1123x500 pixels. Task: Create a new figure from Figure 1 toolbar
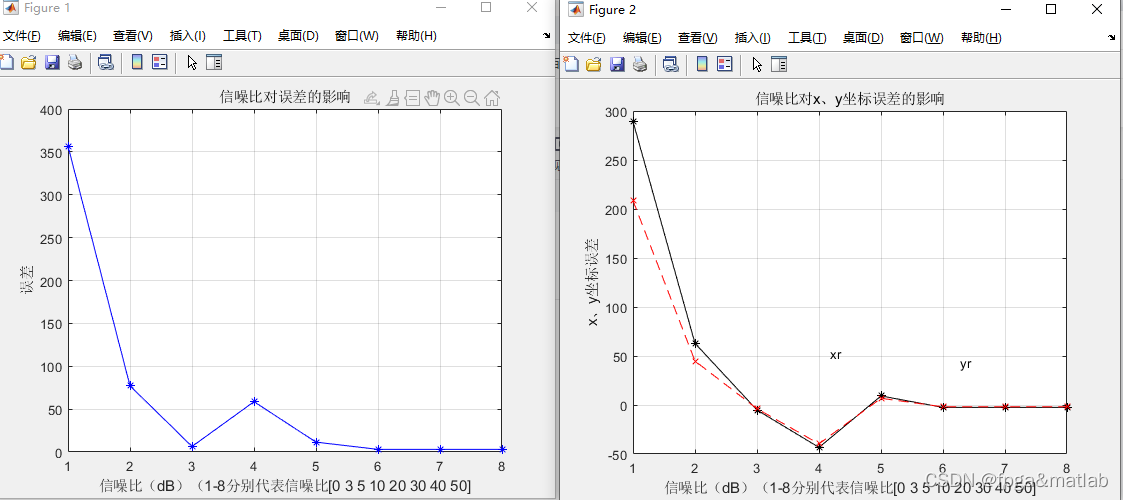click(x=6, y=63)
